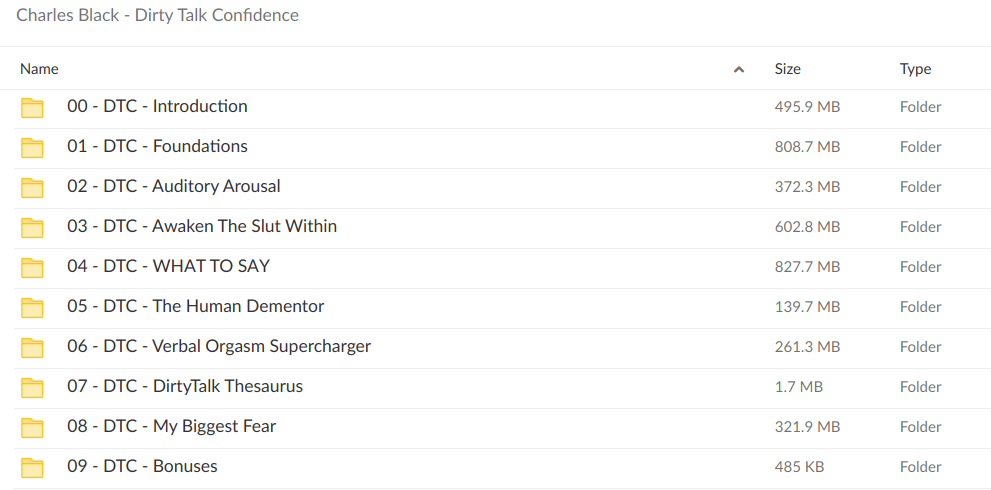Click the folder icon beside 04 - DTC - WHAT TO SAY
This screenshot has width=991, height=490.
tap(32, 268)
